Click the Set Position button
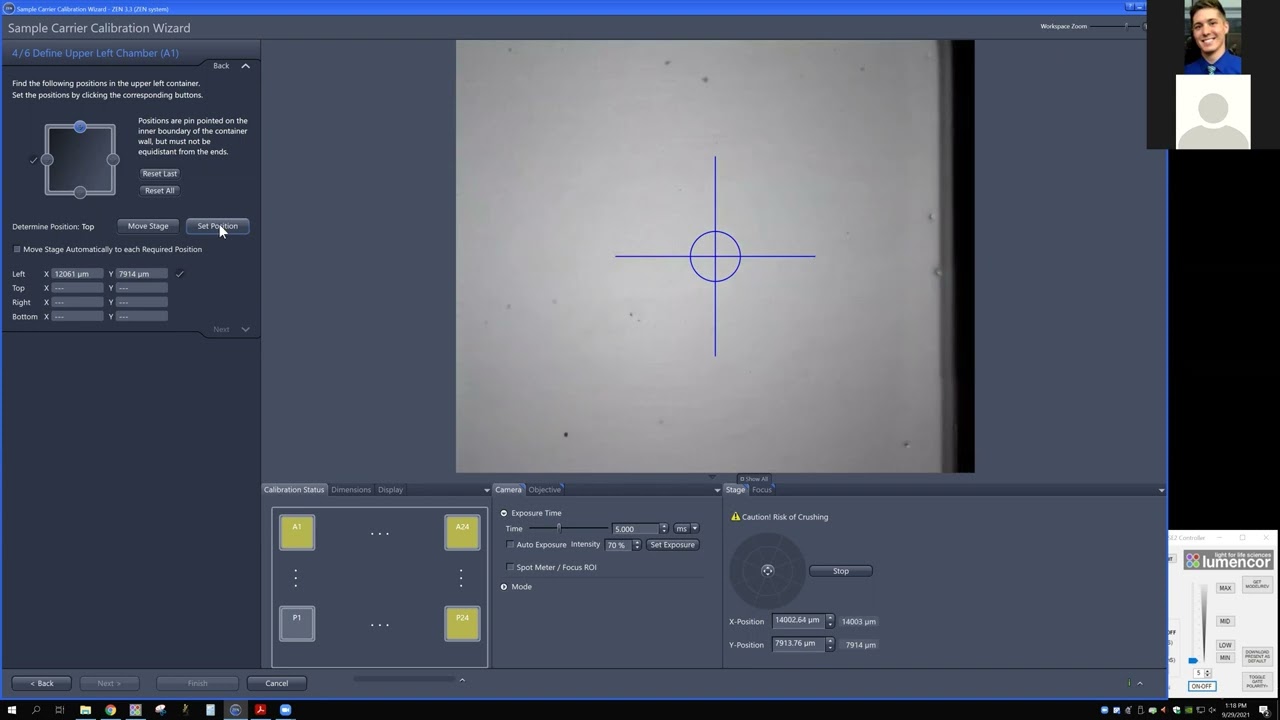1280x720 pixels. (217, 226)
